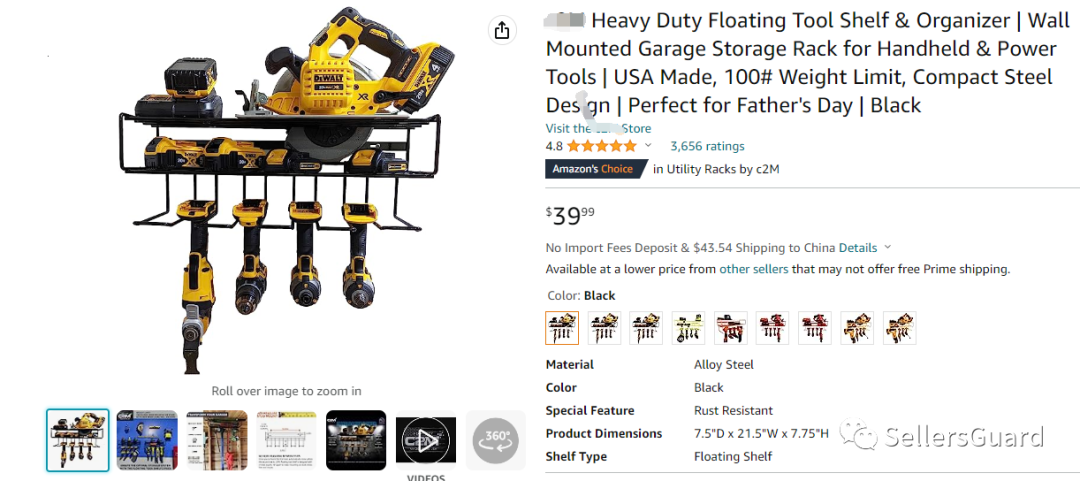The height and width of the screenshot is (481, 1080).
Task: Expand the shipping Details chevron
Action: coord(888,248)
